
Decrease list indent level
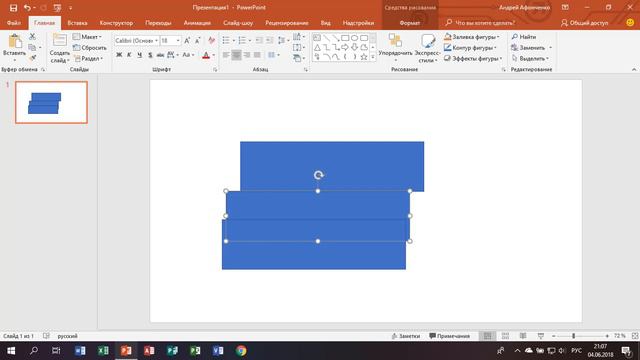click(259, 40)
